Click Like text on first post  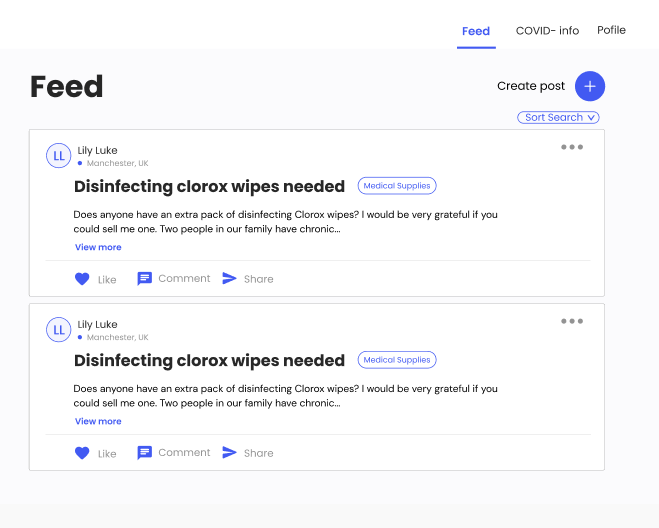(107, 280)
